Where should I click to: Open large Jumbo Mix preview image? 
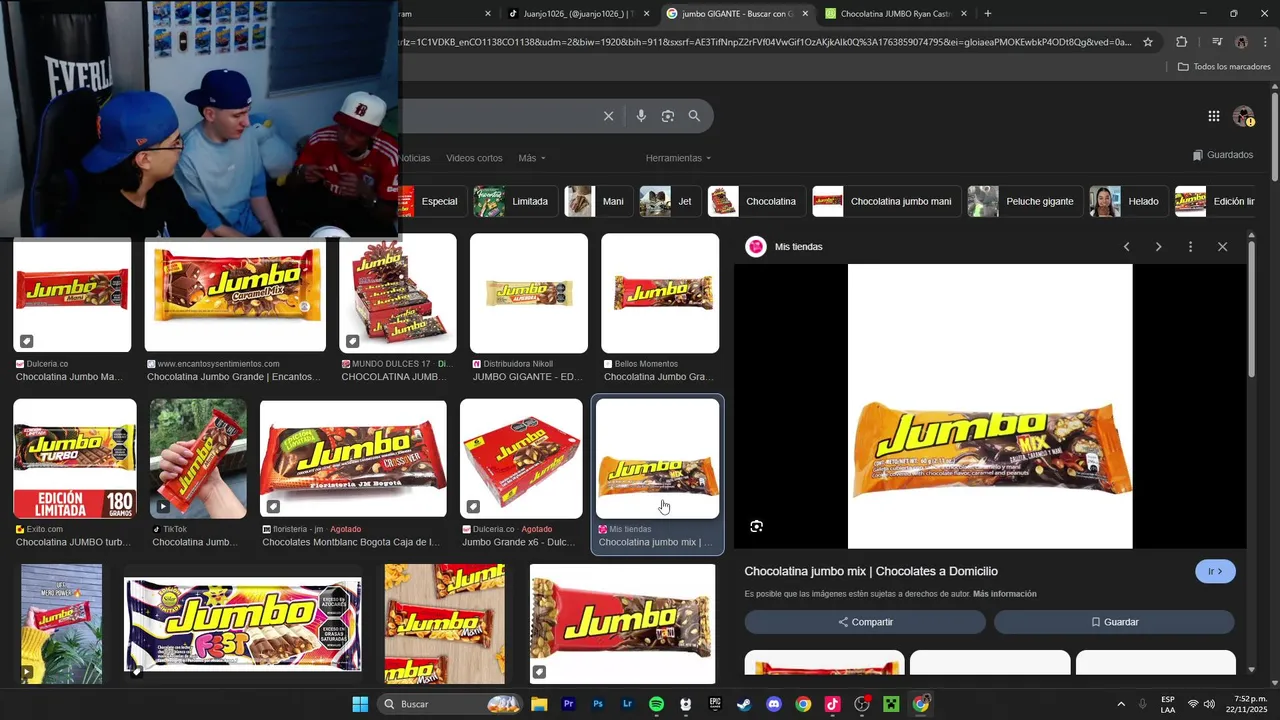click(990, 406)
